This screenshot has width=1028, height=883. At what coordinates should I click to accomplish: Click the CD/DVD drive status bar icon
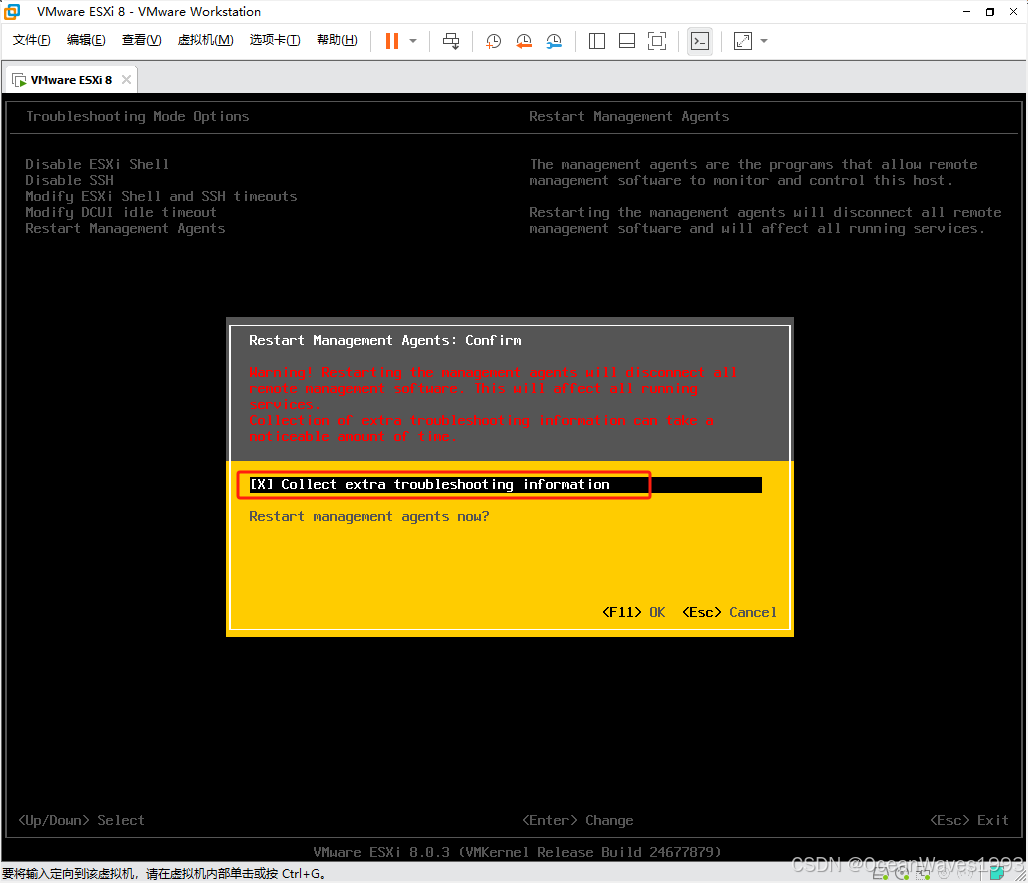point(902,871)
